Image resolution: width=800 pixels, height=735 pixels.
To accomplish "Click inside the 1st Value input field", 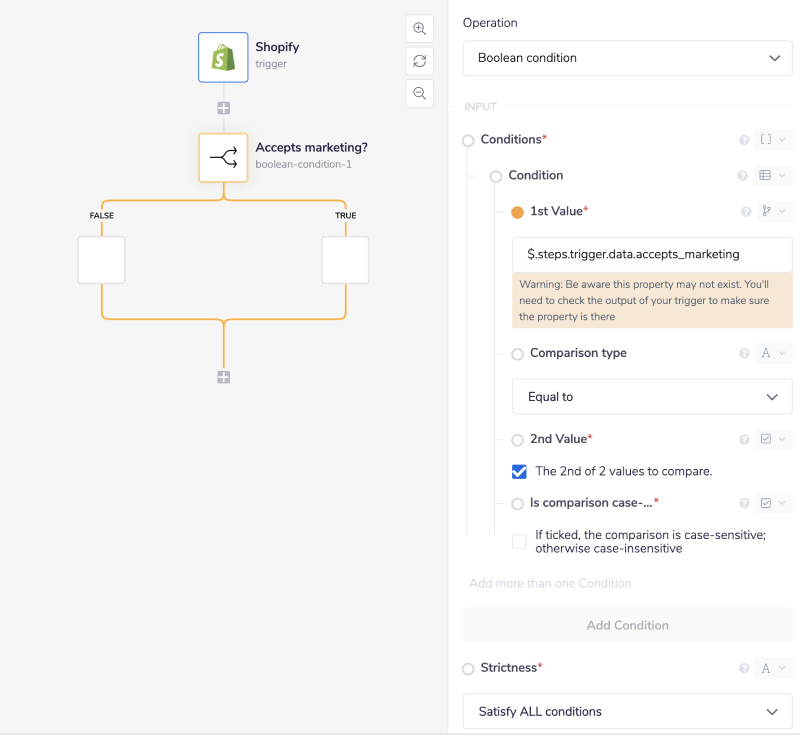I will click(651, 254).
